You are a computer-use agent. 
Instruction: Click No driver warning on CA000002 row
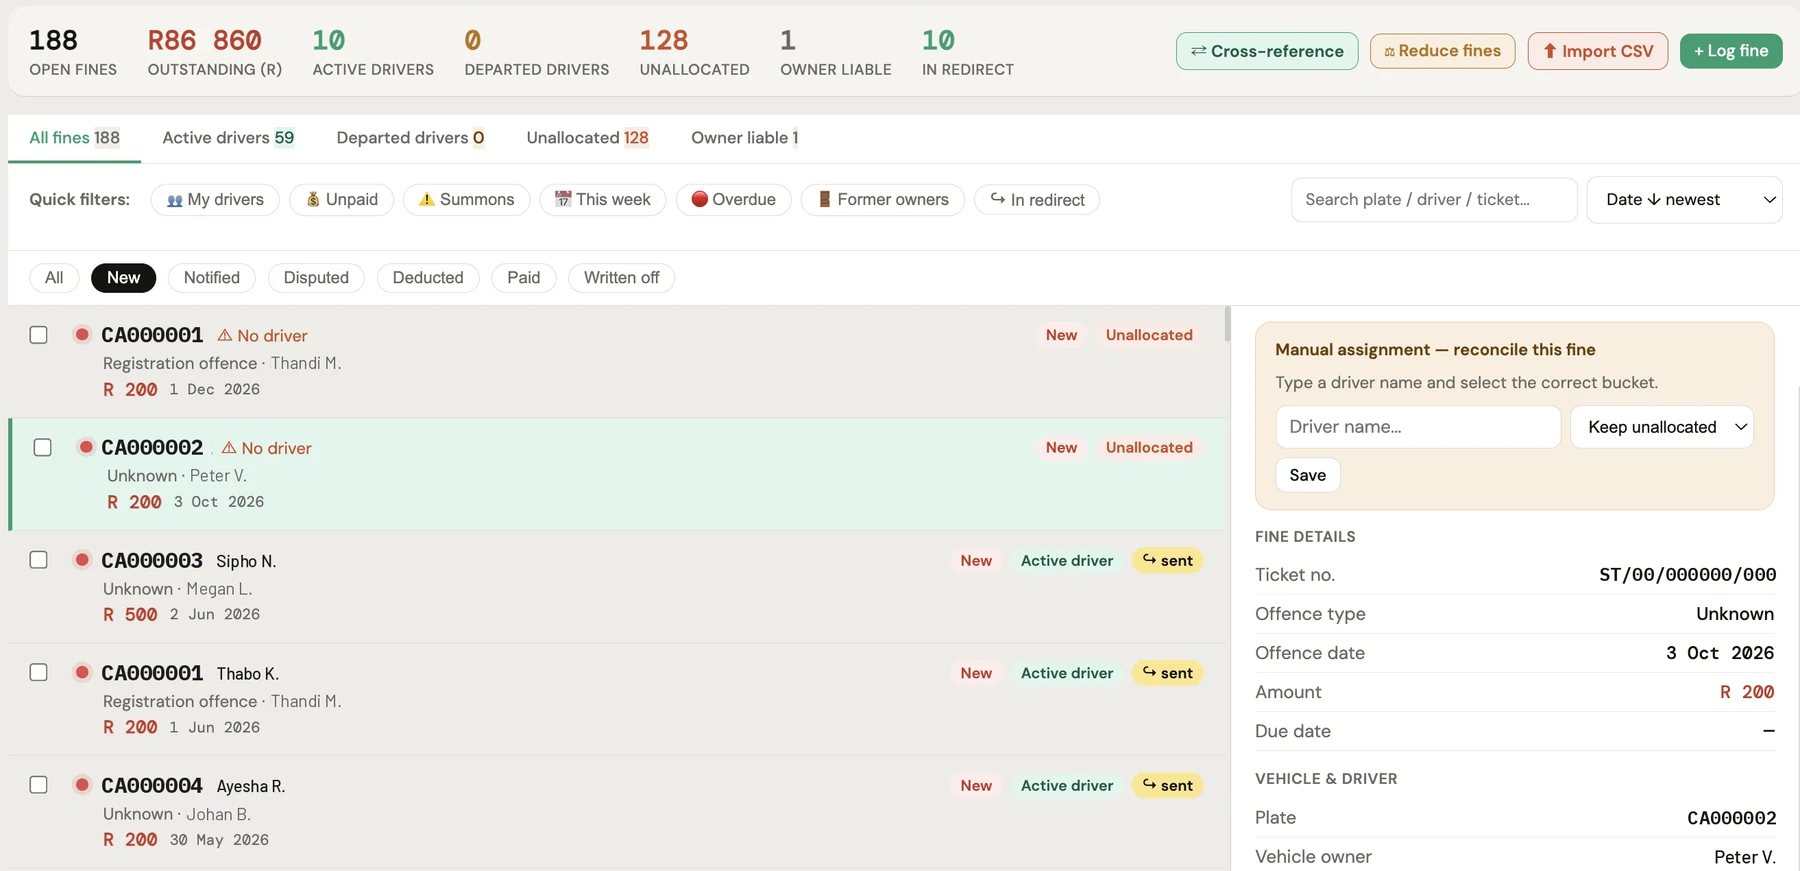267,448
